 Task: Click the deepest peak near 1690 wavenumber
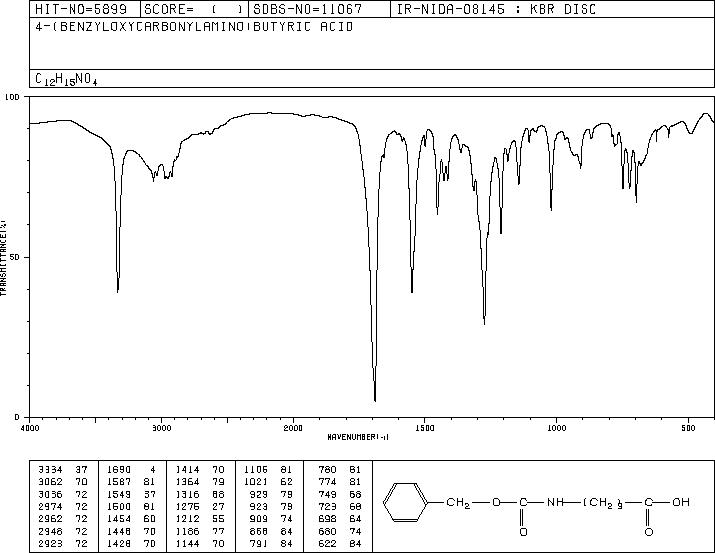[375, 400]
